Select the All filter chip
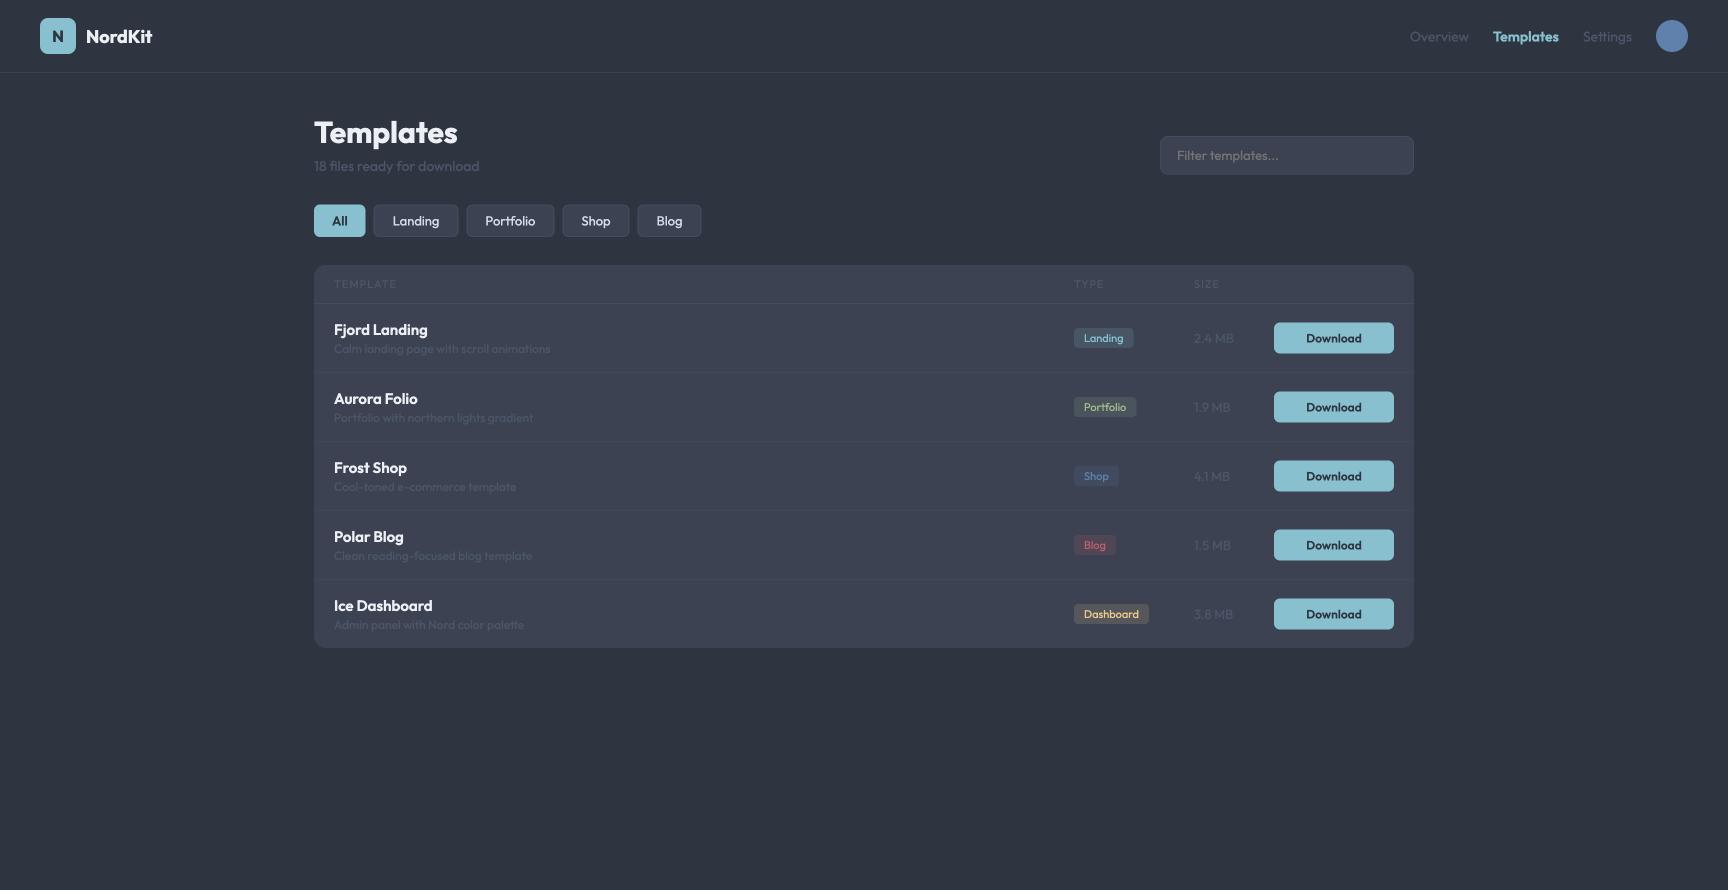The width and height of the screenshot is (1728, 890). coord(340,221)
